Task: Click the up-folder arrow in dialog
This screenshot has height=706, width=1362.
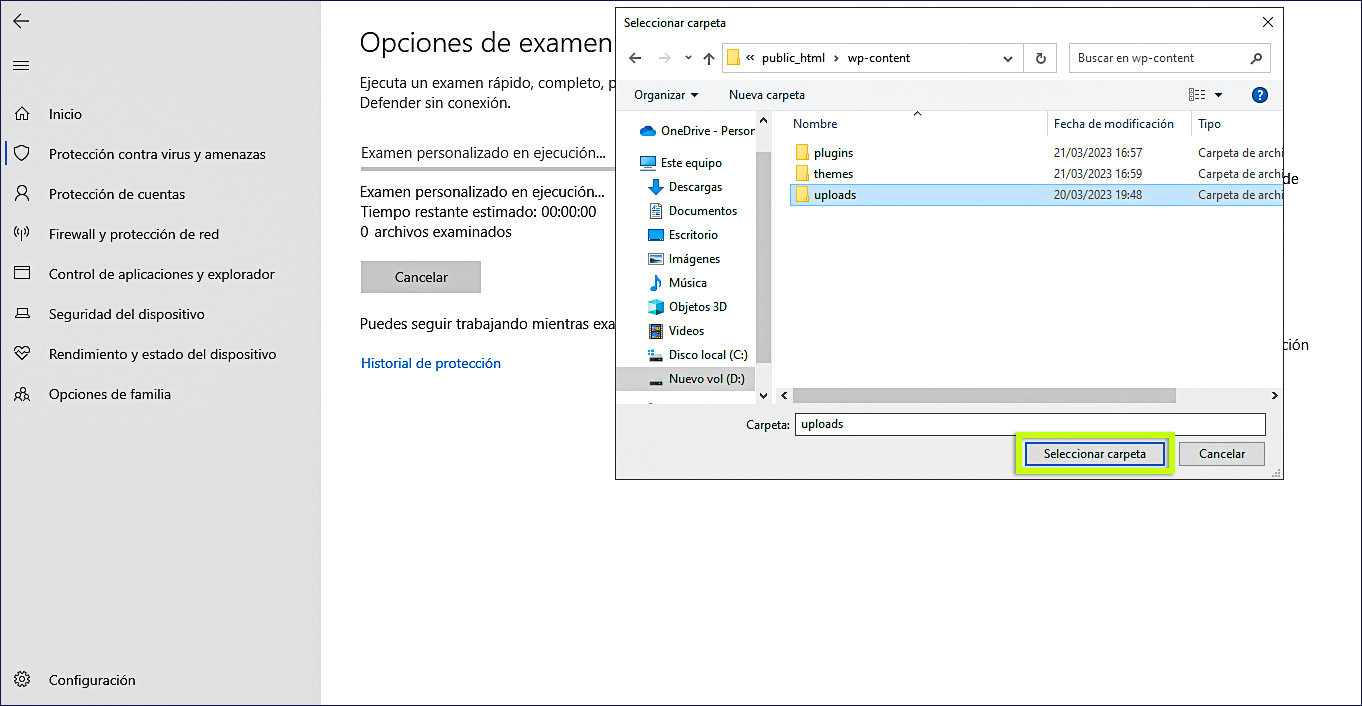Action: coord(709,58)
